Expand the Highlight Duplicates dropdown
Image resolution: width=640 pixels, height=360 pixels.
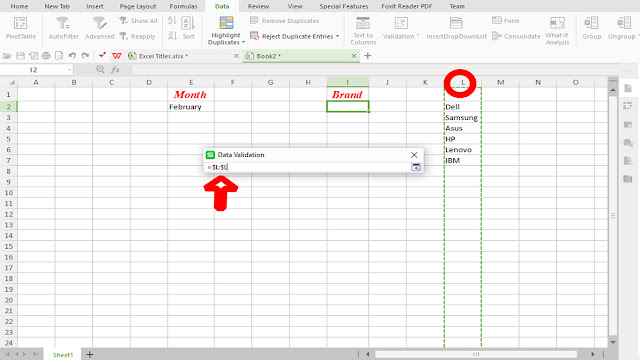pyautogui.click(x=243, y=42)
